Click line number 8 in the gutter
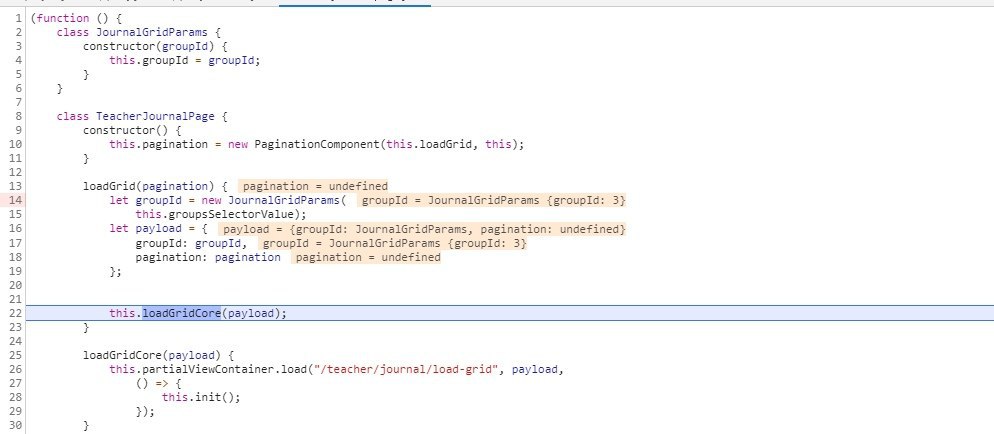The height and width of the screenshot is (434, 994). tap(19, 116)
